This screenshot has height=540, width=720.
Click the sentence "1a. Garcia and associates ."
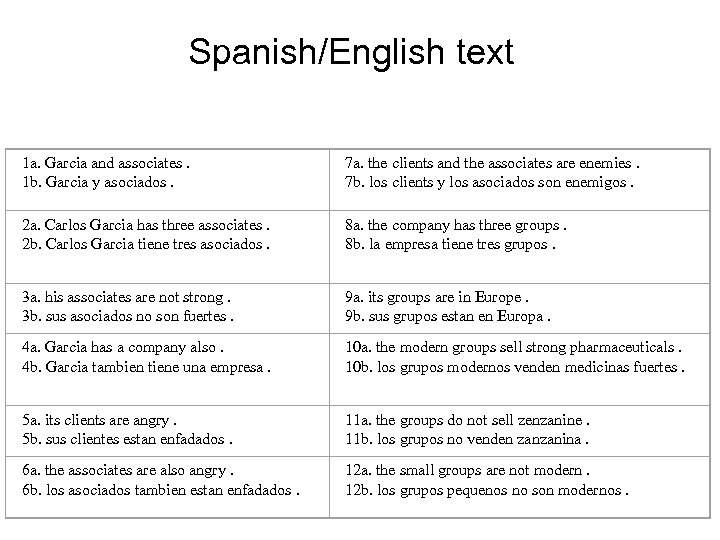[108, 161]
